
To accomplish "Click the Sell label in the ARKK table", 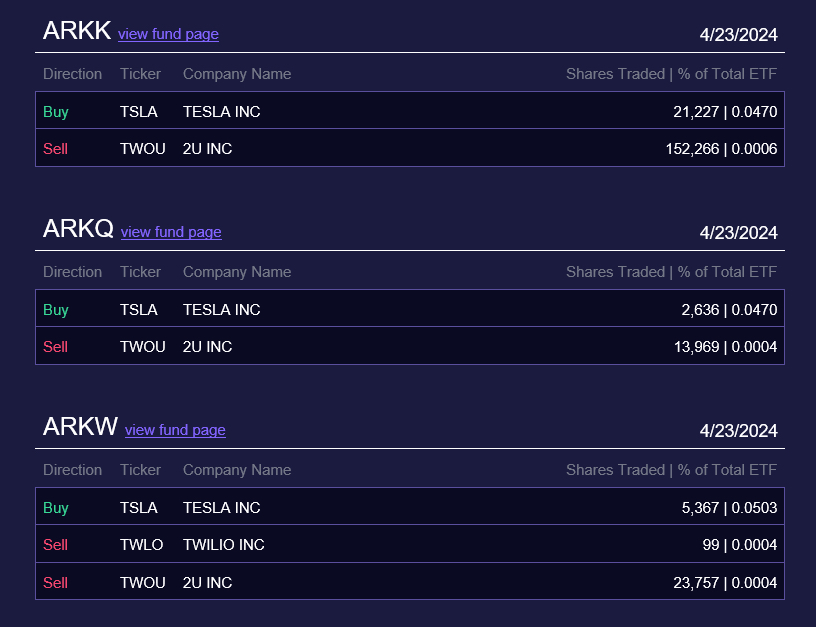I will (56, 149).
